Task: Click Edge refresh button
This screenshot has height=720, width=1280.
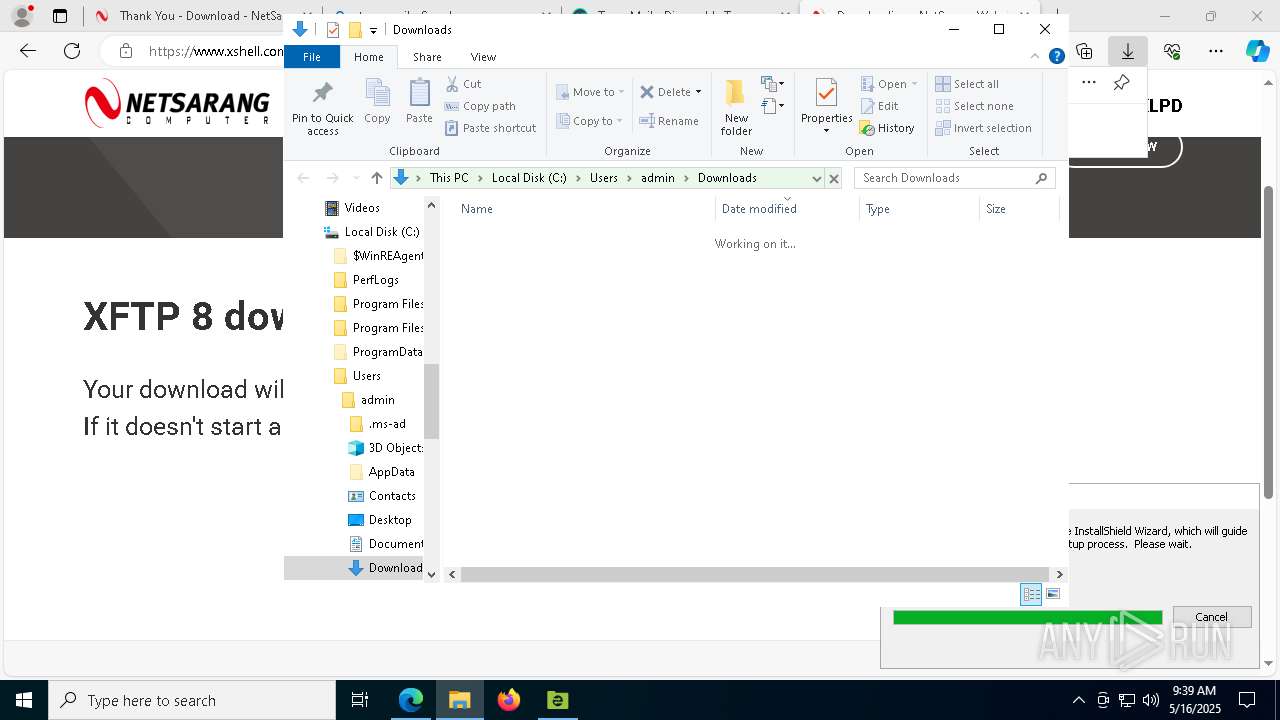Action: tap(72, 51)
